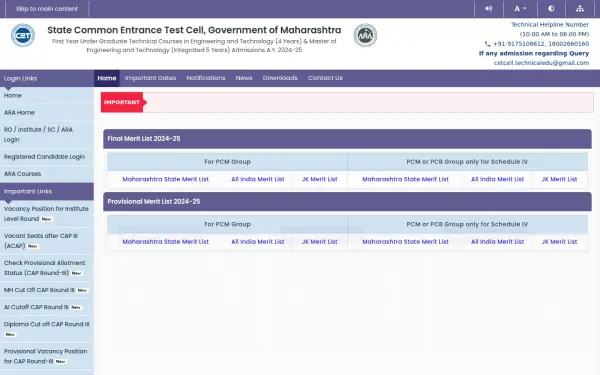Open Provisional PCM Maharashtra State Merit List
The image size is (600, 375).
pyautogui.click(x=166, y=242)
